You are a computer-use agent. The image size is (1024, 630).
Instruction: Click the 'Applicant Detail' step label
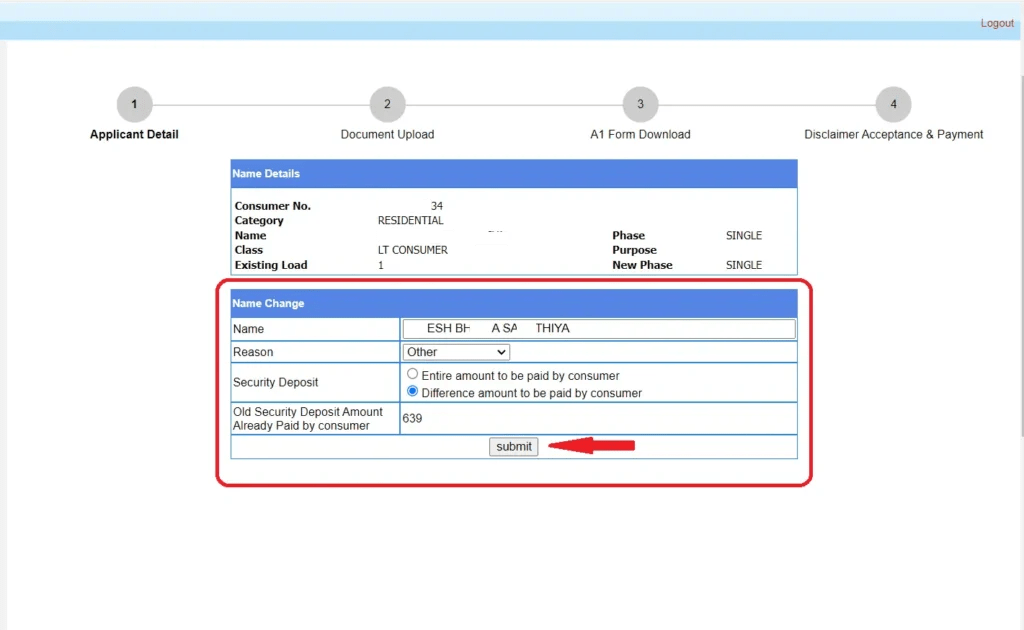134,134
